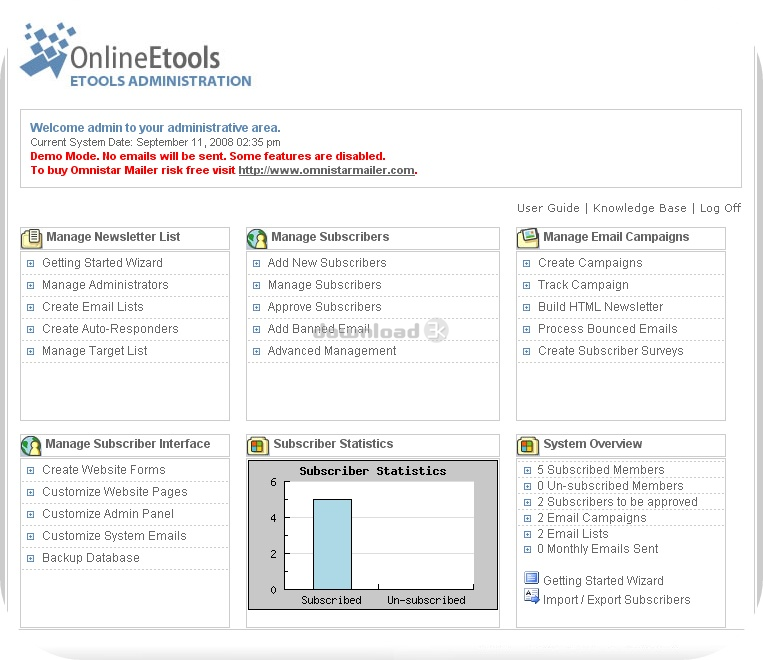The width and height of the screenshot is (763, 660).
Task: Click the Subscriber Statistics header title
Action: pyautogui.click(x=333, y=444)
